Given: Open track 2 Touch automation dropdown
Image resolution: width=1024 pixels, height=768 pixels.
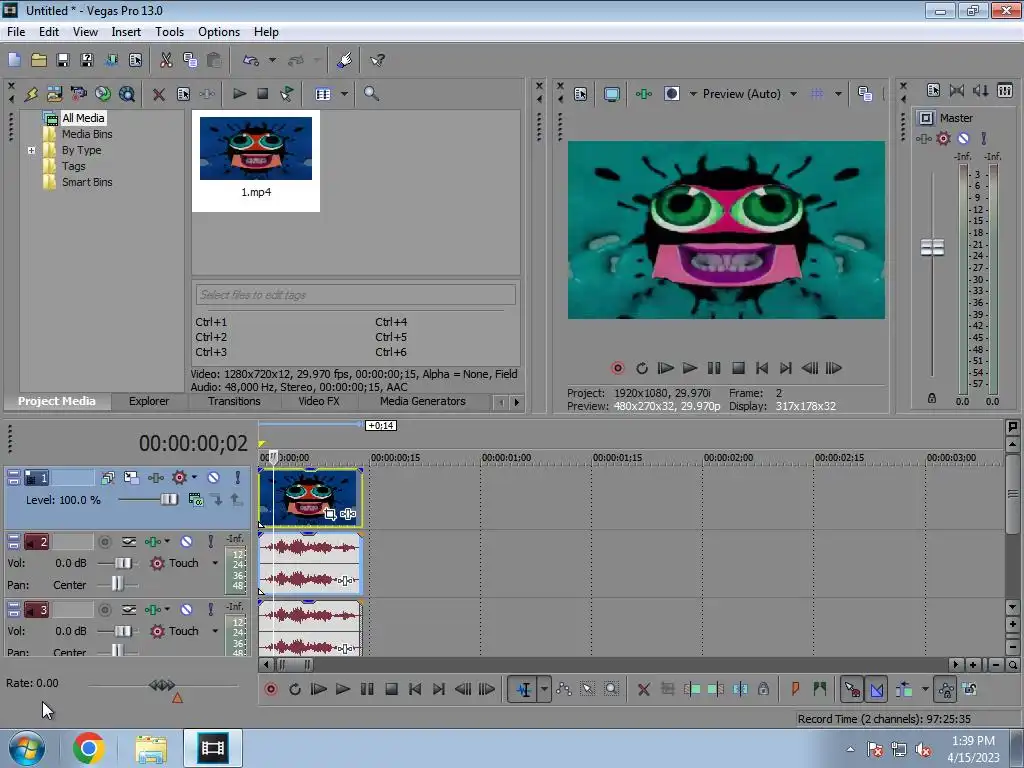Looking at the screenshot, I should (215, 563).
